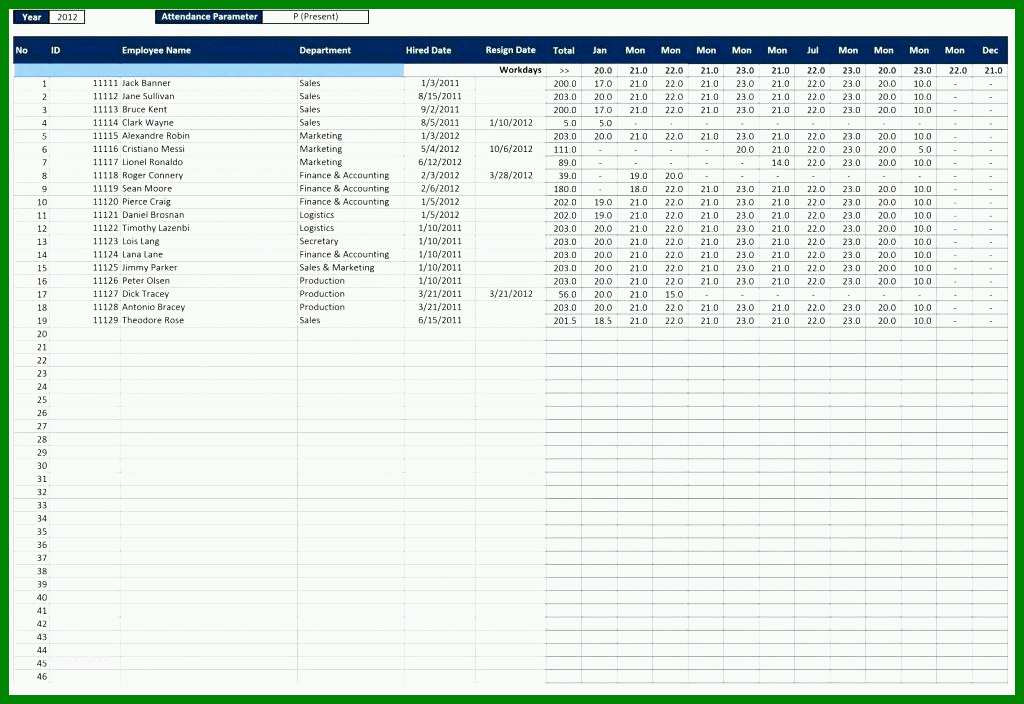Select the Jul month header
This screenshot has width=1024, height=704.
coord(812,50)
